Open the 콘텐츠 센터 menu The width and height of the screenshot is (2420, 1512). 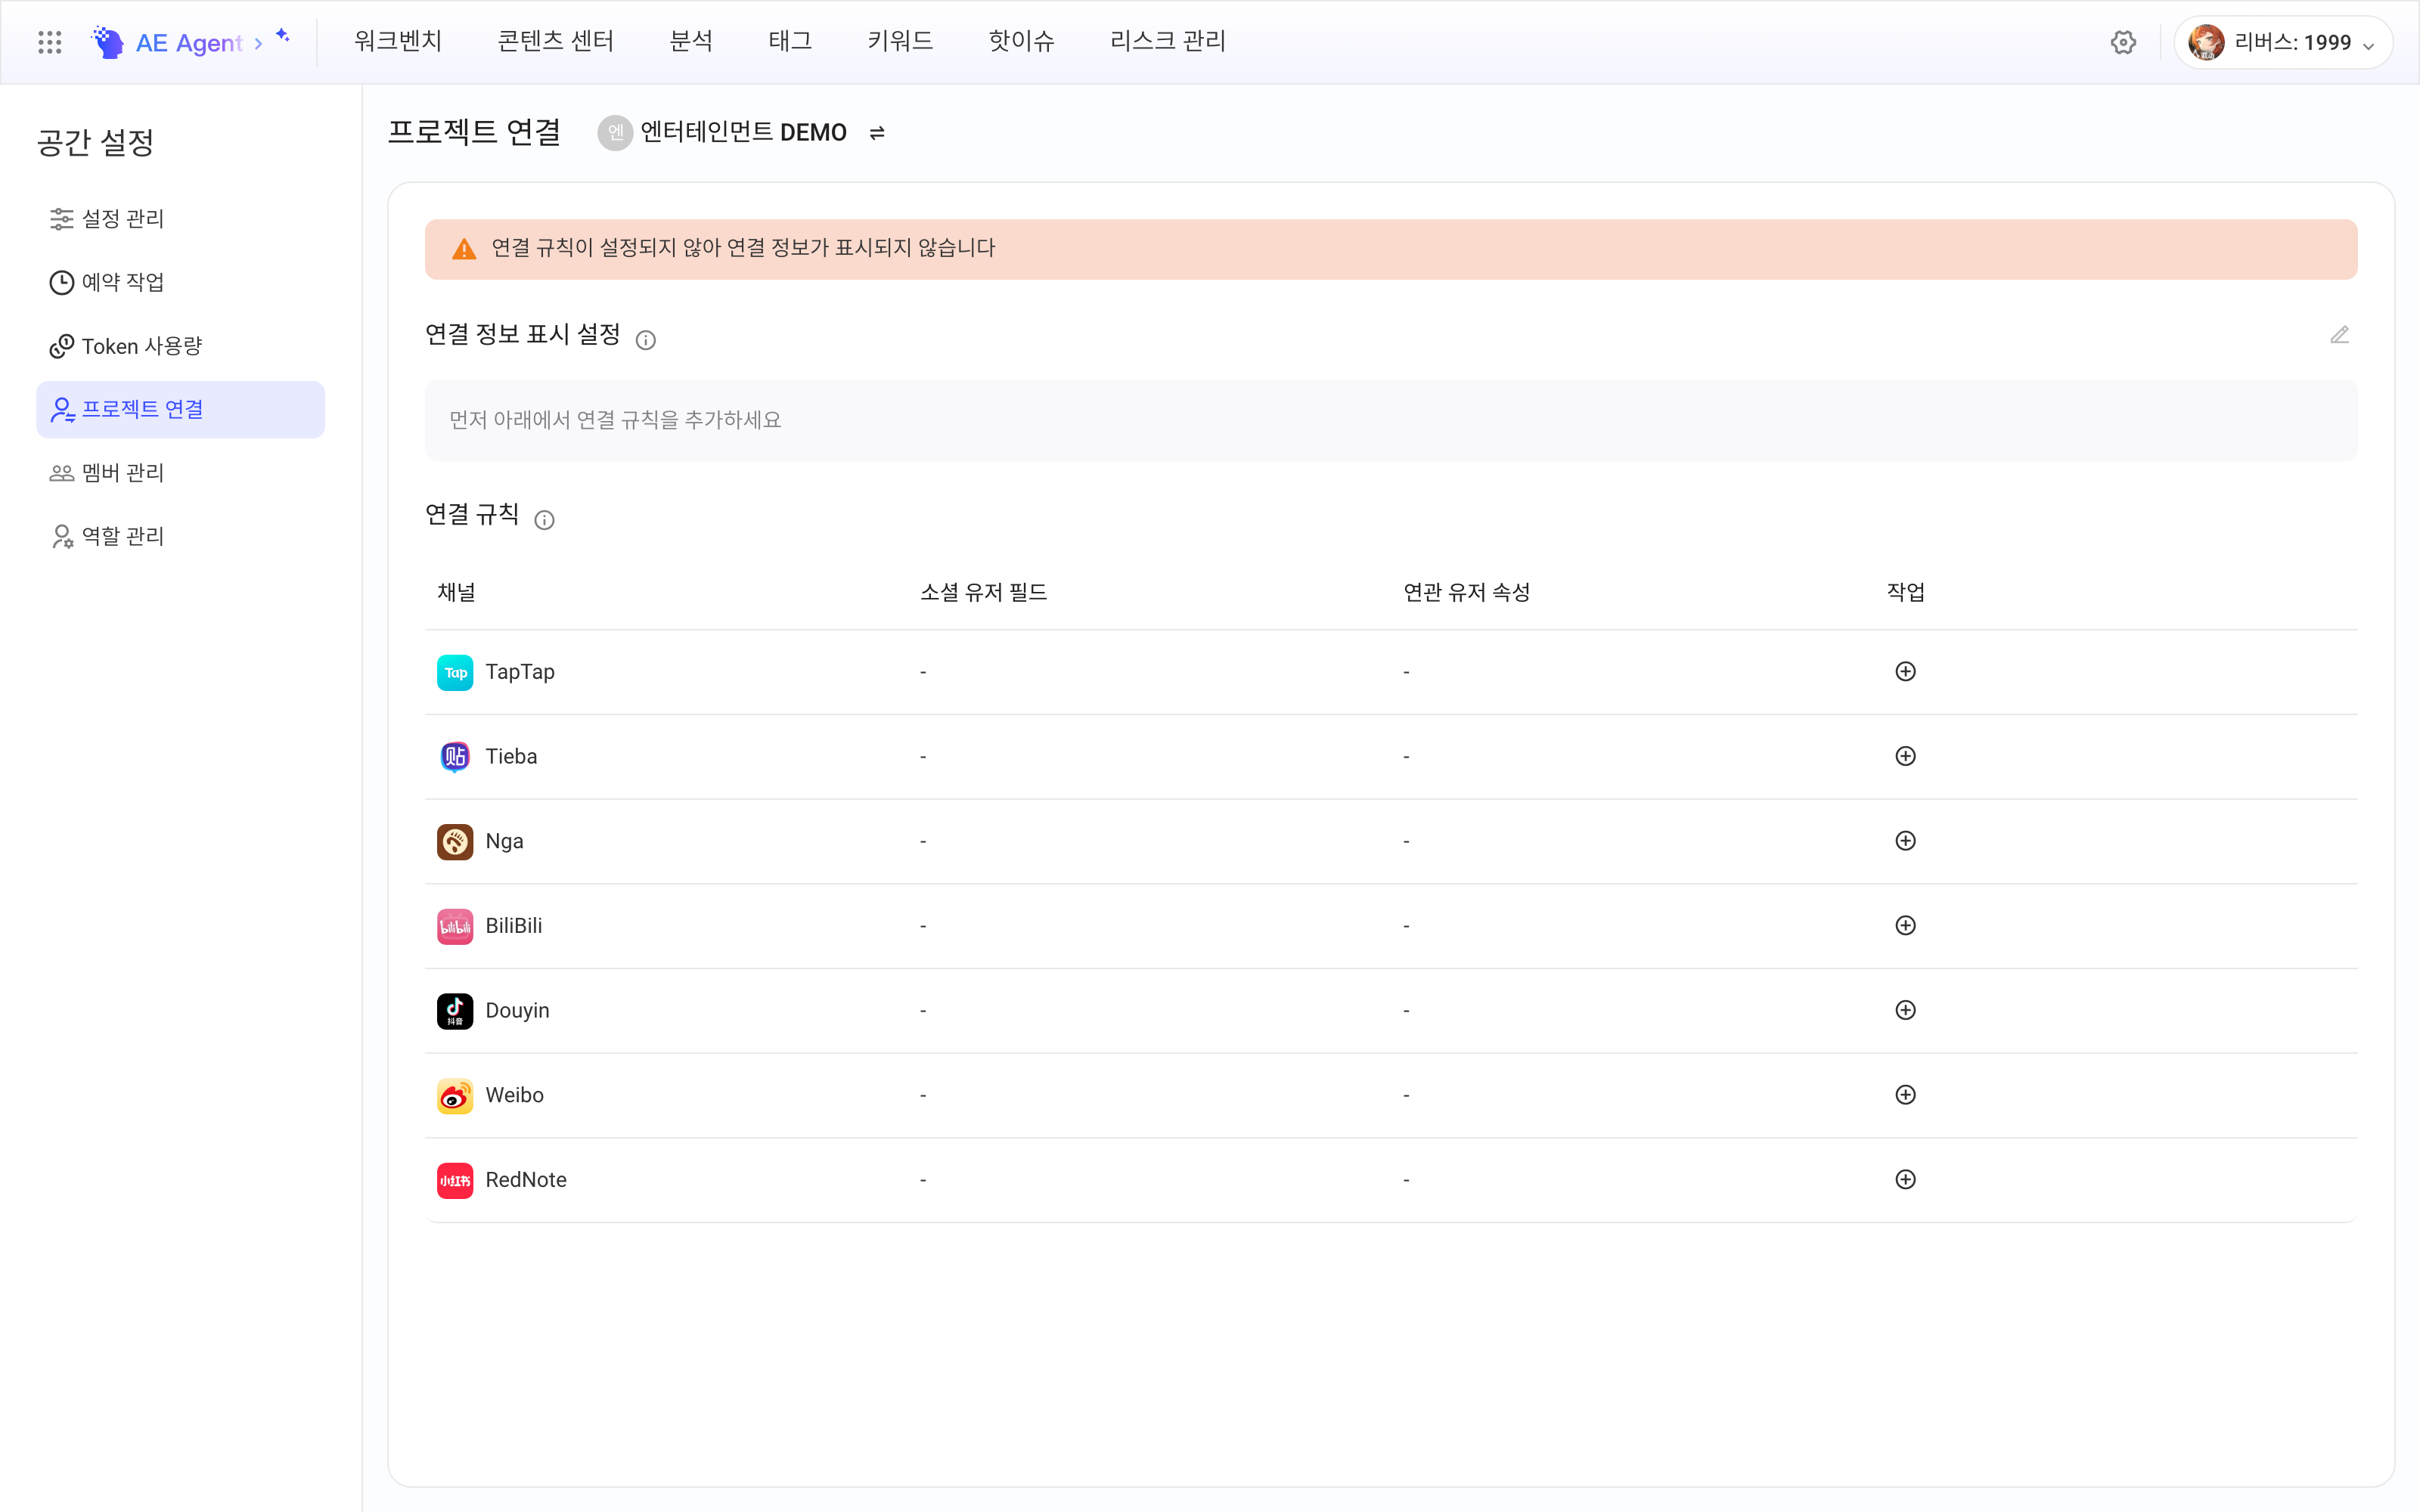tap(555, 41)
